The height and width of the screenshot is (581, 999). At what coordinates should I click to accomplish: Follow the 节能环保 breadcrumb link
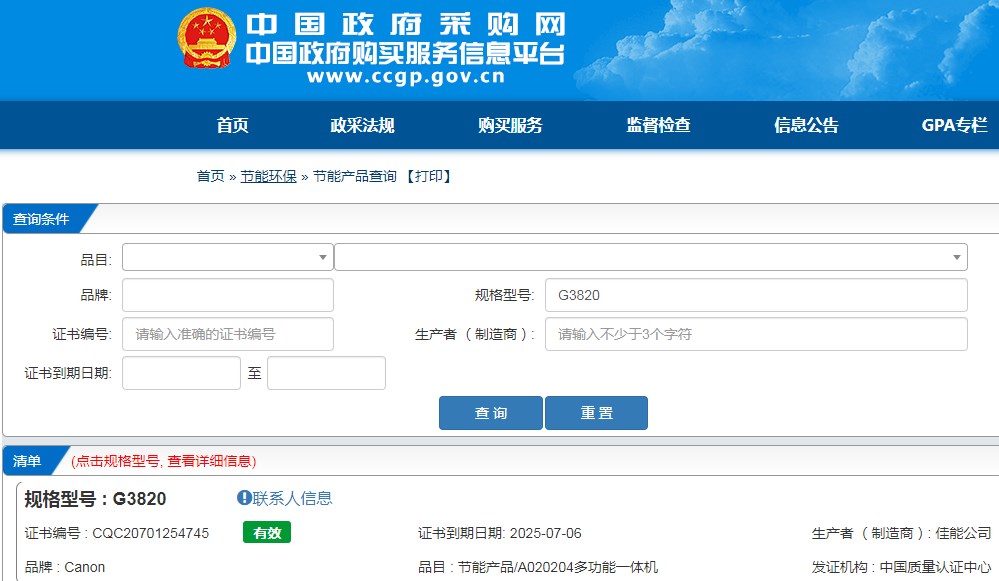click(x=268, y=176)
